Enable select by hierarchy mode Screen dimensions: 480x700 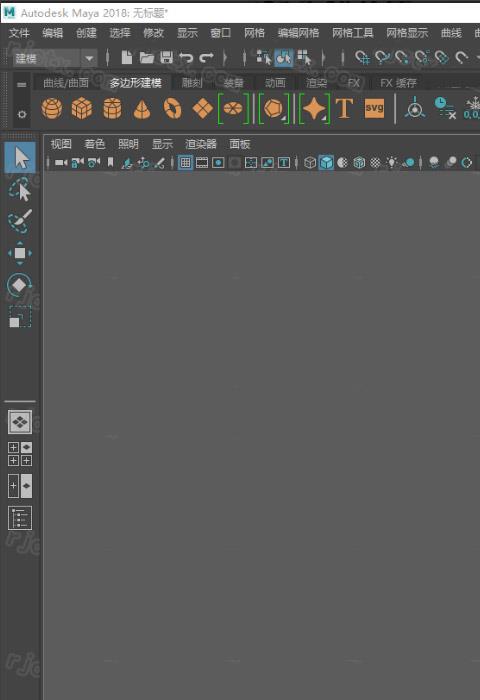tap(263, 58)
